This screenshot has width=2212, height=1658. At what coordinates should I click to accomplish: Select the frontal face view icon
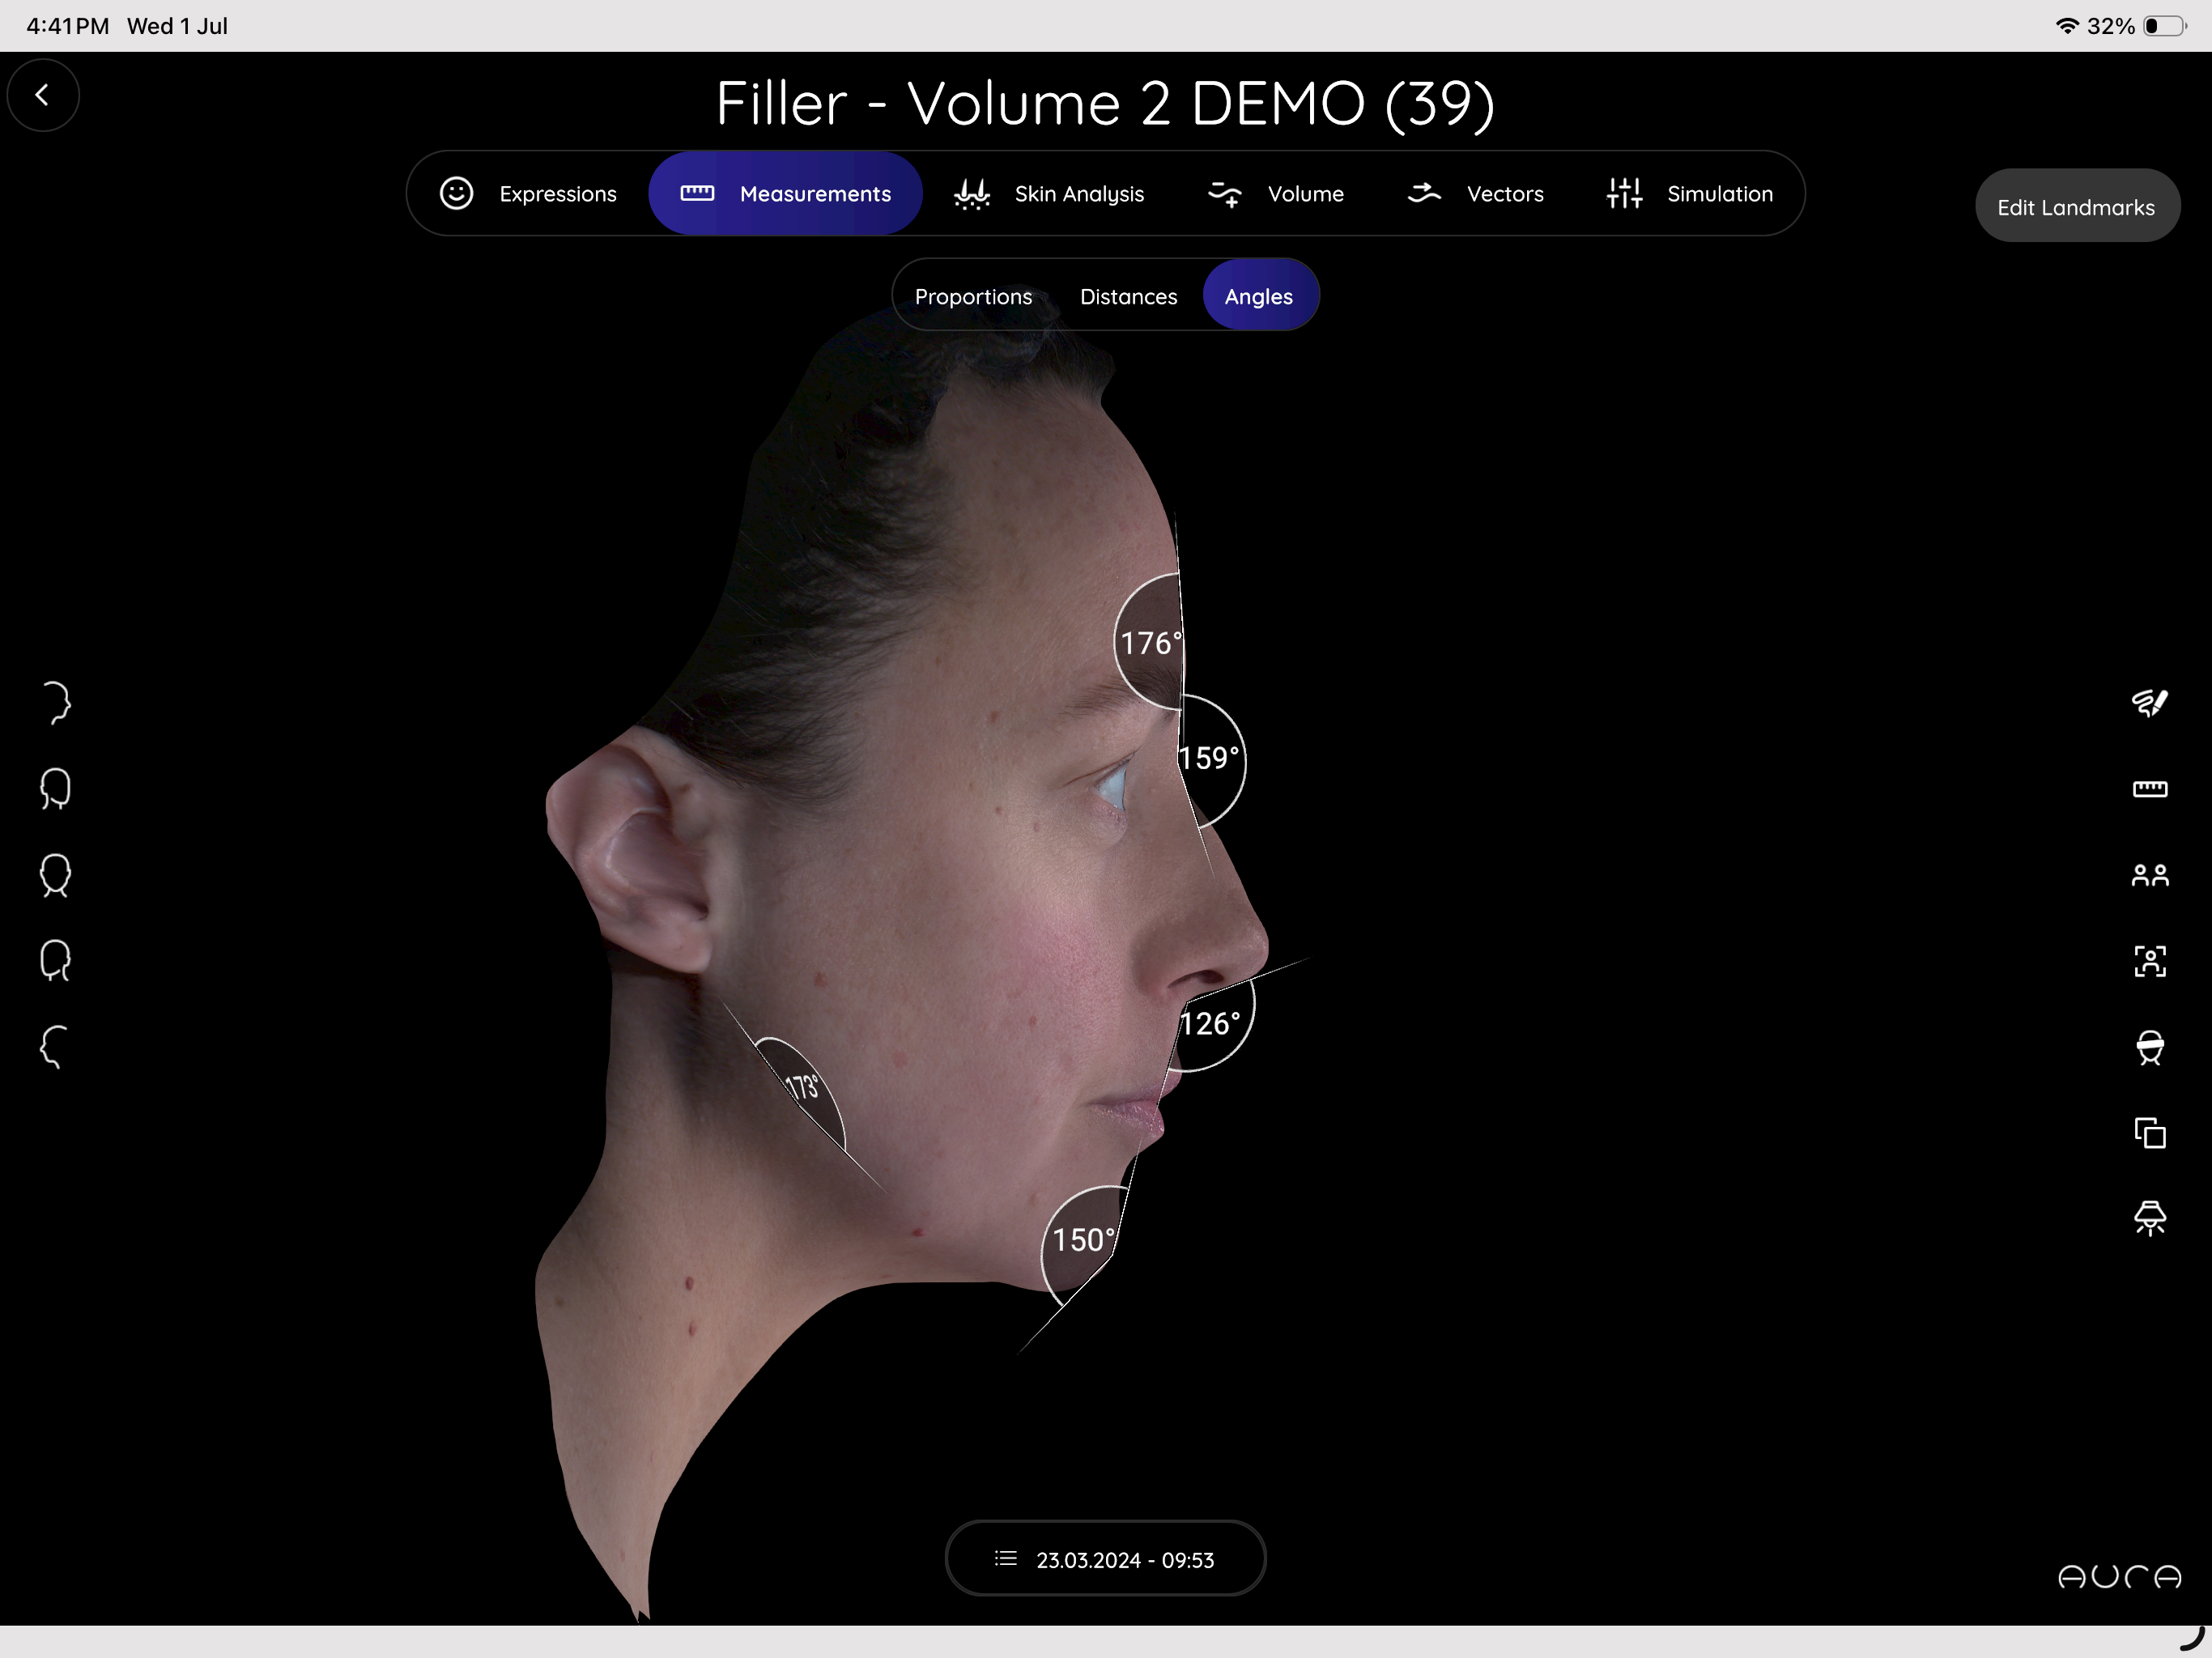coord(56,875)
